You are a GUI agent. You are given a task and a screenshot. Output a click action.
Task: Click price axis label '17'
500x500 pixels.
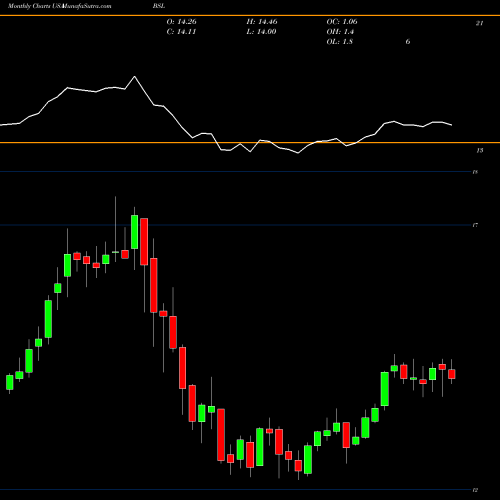click(x=475, y=225)
